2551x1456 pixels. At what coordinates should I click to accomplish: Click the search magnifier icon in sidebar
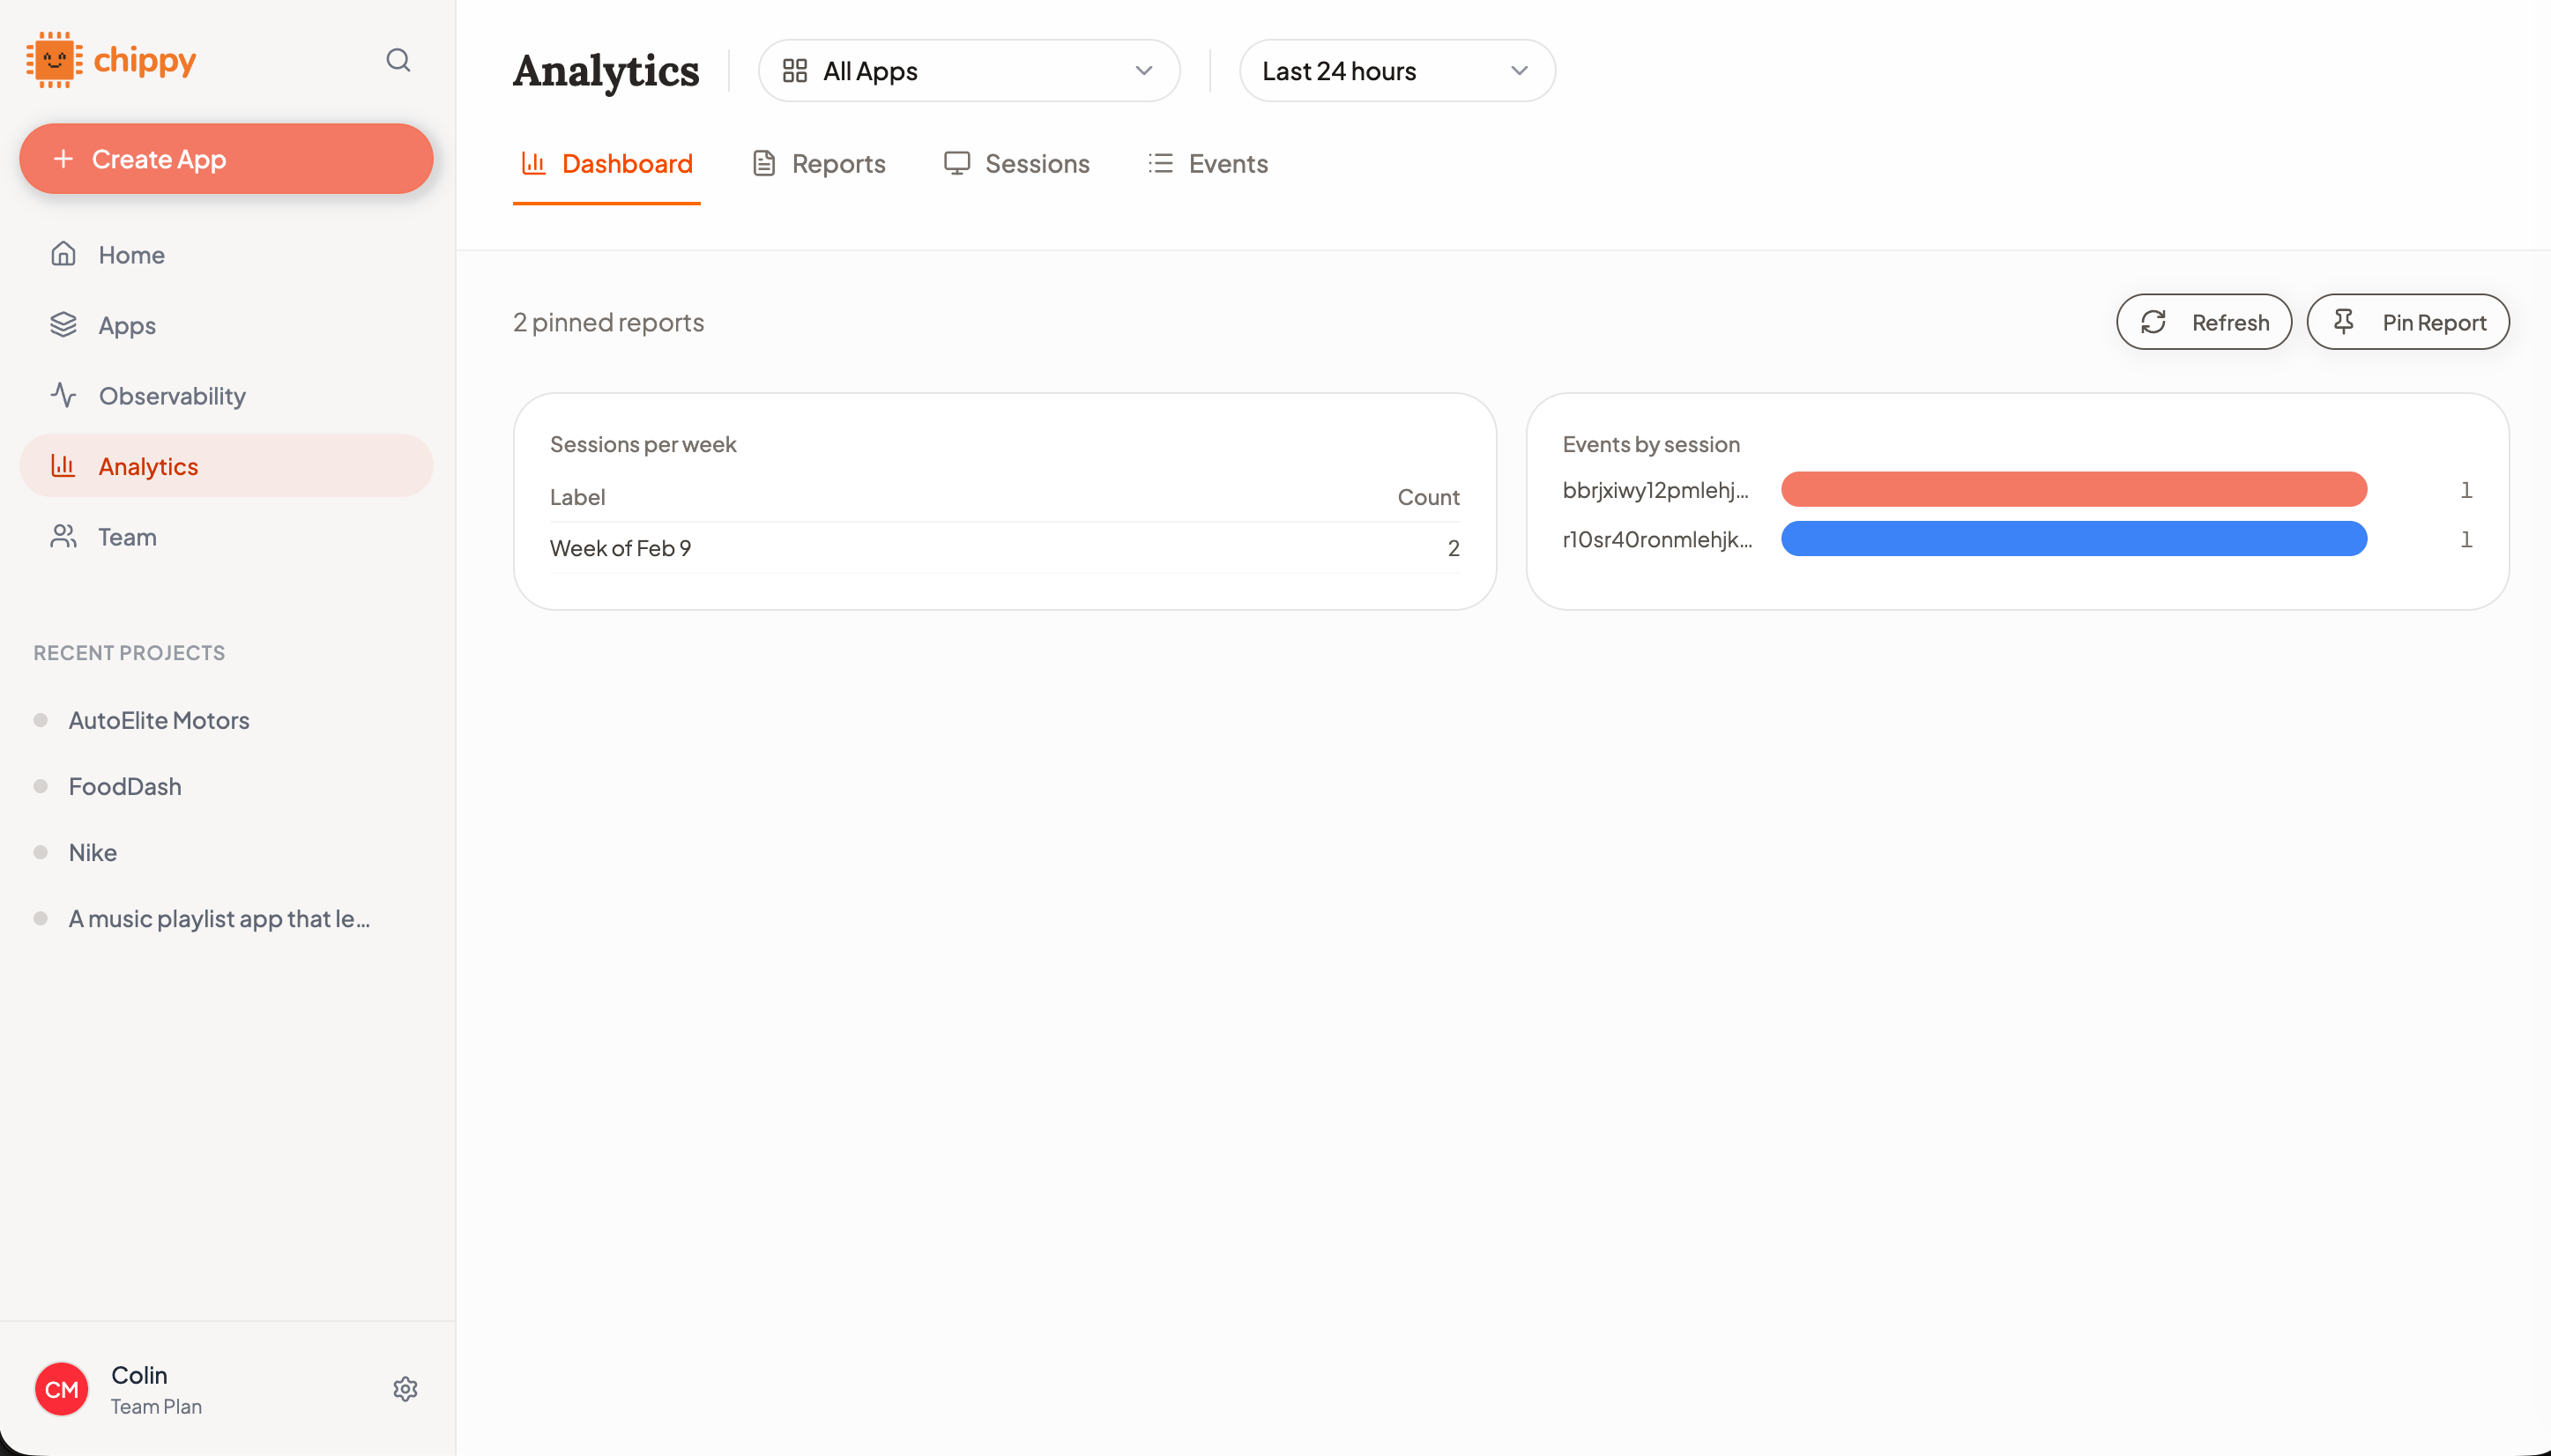398,60
